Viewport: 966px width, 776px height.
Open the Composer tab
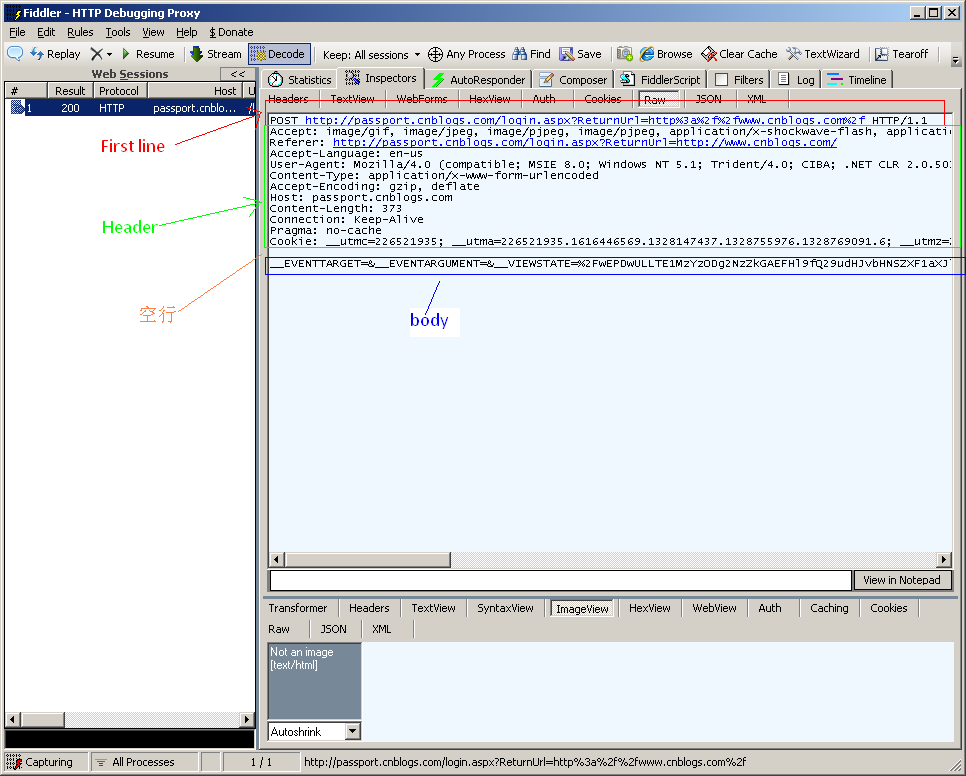pos(573,79)
